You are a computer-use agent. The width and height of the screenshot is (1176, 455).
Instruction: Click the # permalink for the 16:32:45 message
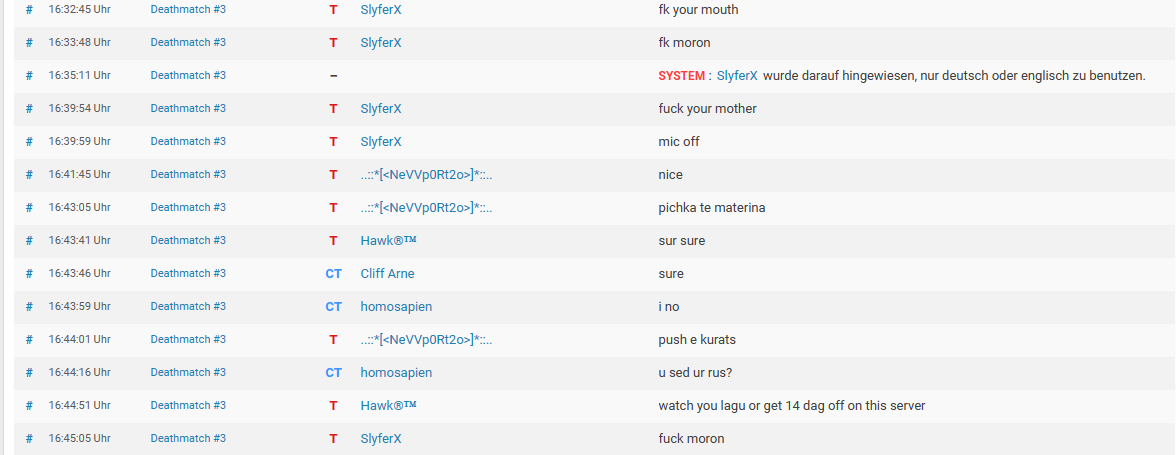pyautogui.click(x=29, y=10)
